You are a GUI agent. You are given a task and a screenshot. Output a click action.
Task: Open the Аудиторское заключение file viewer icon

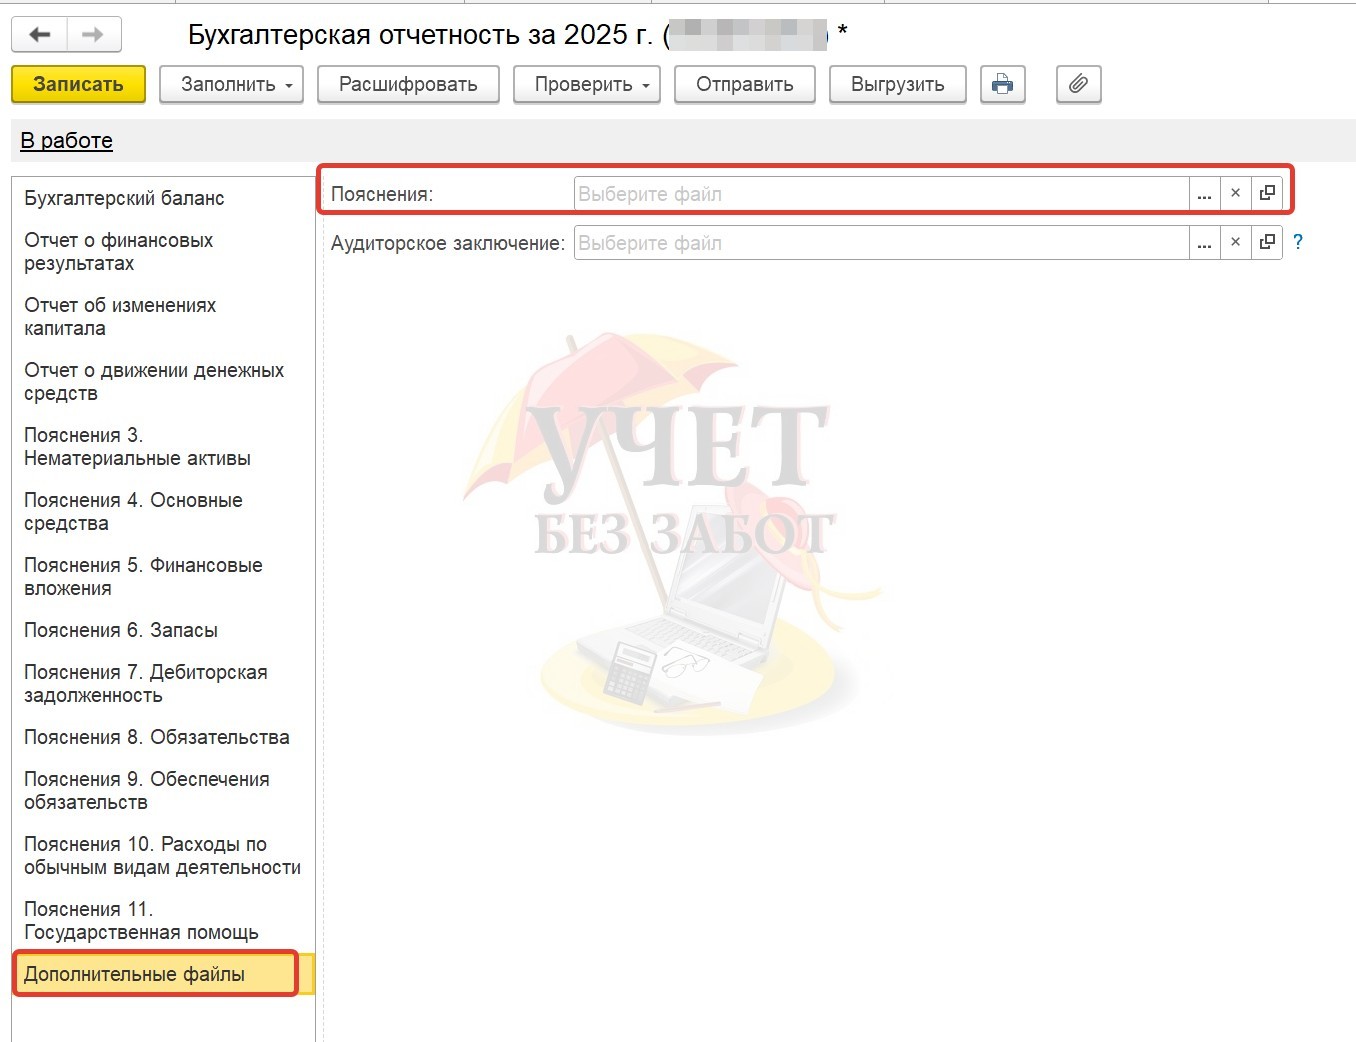point(1267,243)
